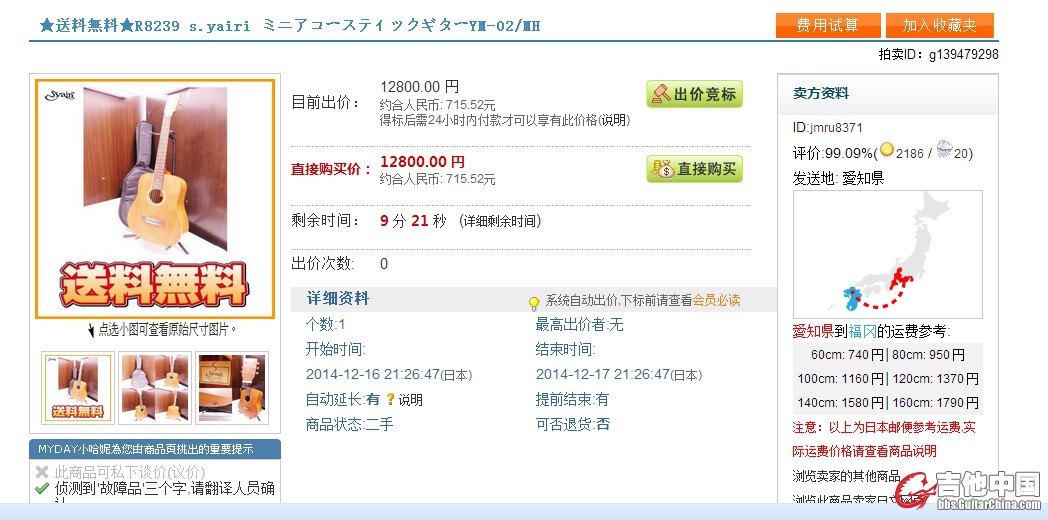Screen dimensions: 1048x520
Task: Click the green checkmark icon in tips
Action: [x=42, y=488]
